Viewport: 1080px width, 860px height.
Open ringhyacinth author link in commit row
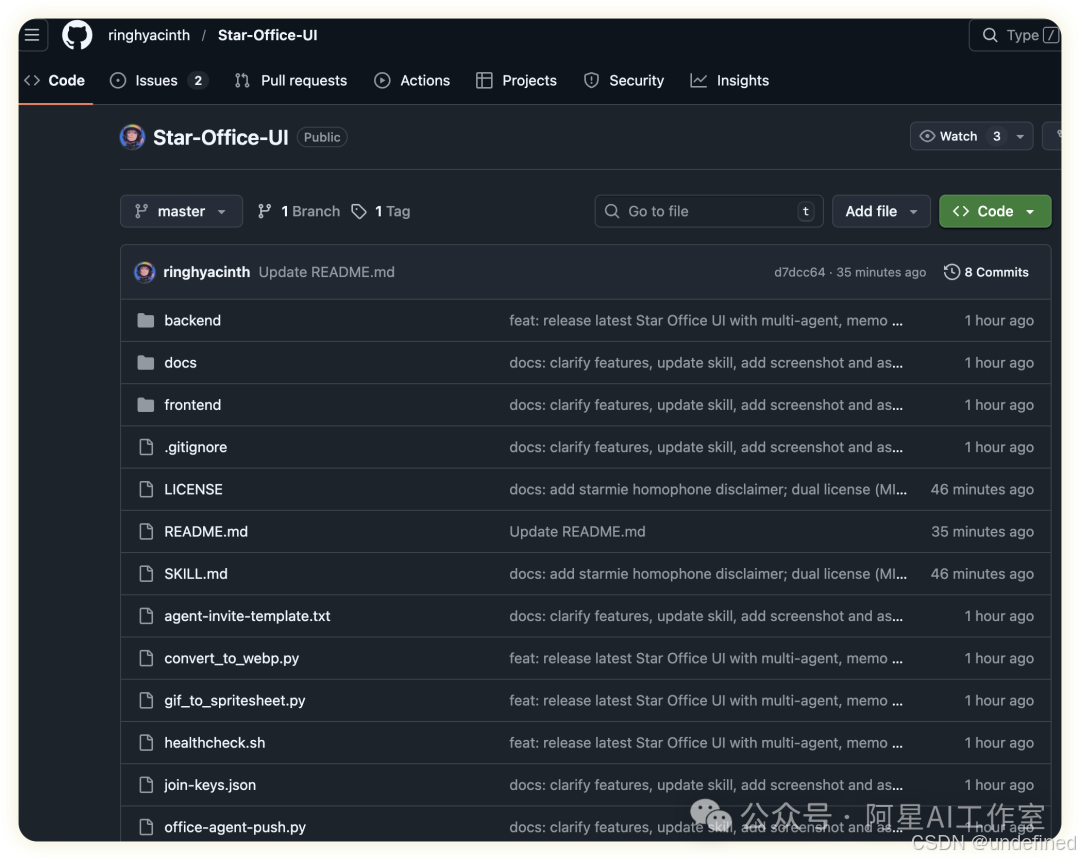[207, 272]
